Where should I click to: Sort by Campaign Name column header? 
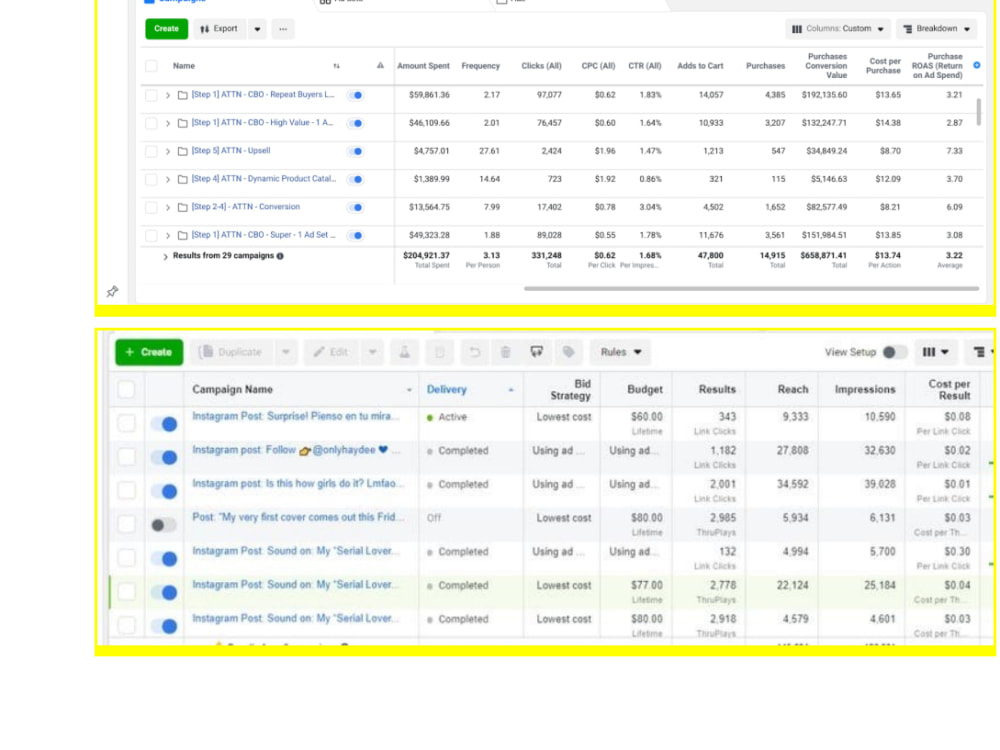pyautogui.click(x=233, y=390)
